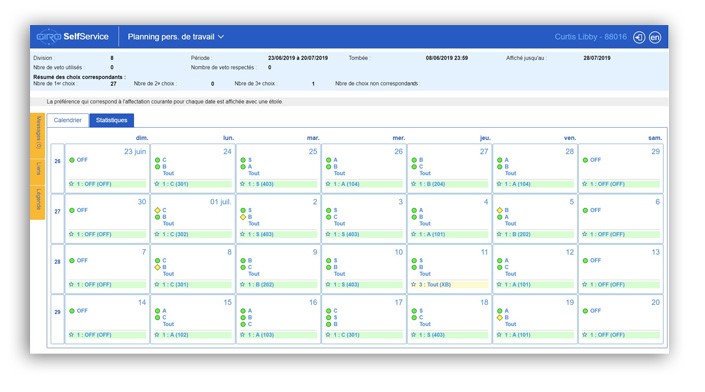Click the yellow diamond beside B on July 5
Screen dimensions: 705x392
pos(500,210)
